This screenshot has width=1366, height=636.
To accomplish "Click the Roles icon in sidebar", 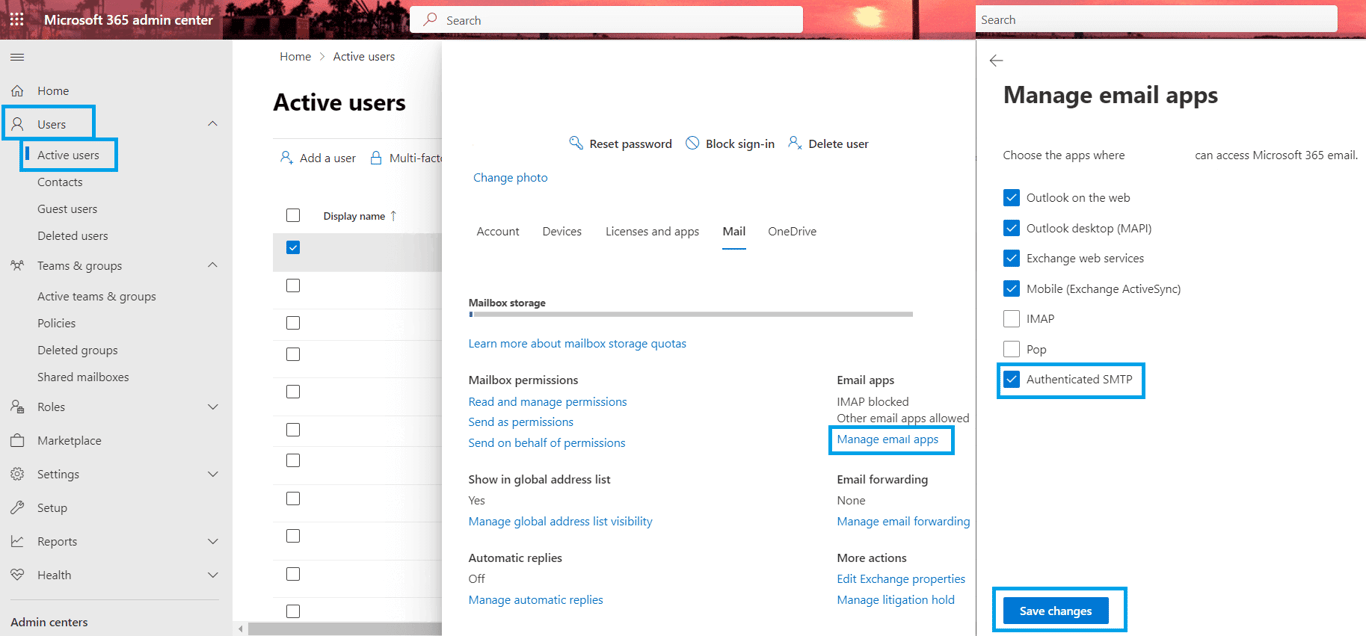I will 17,407.
